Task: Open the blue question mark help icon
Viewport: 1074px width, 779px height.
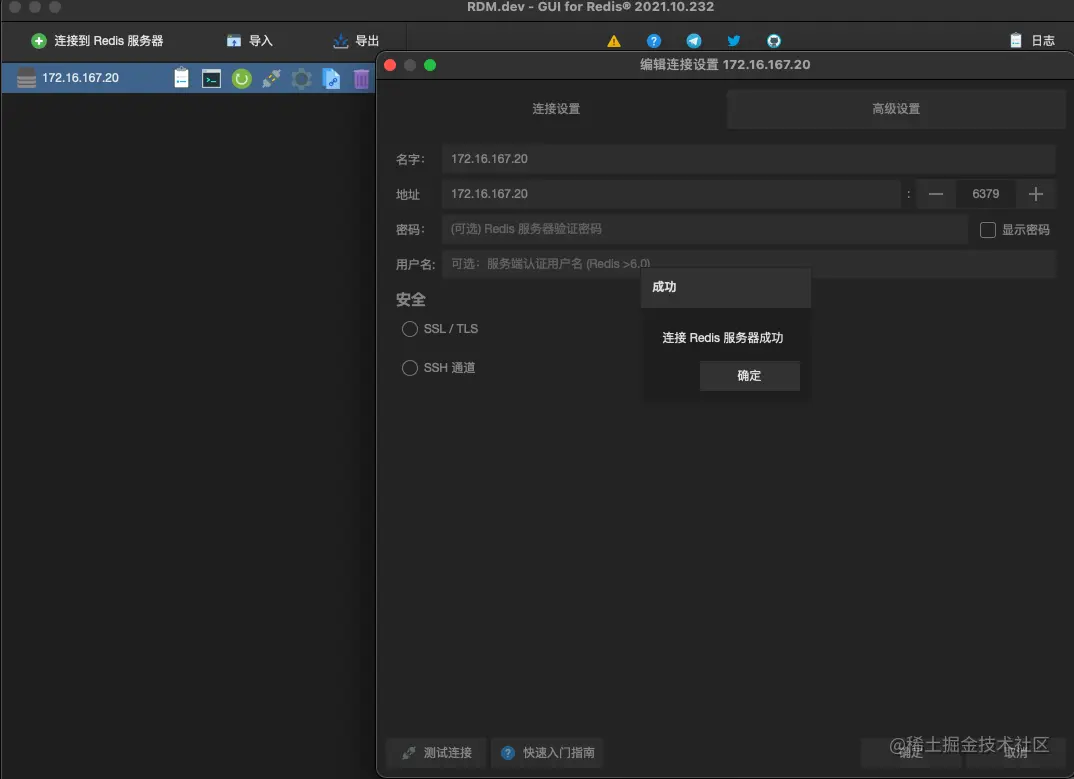Action: (654, 41)
